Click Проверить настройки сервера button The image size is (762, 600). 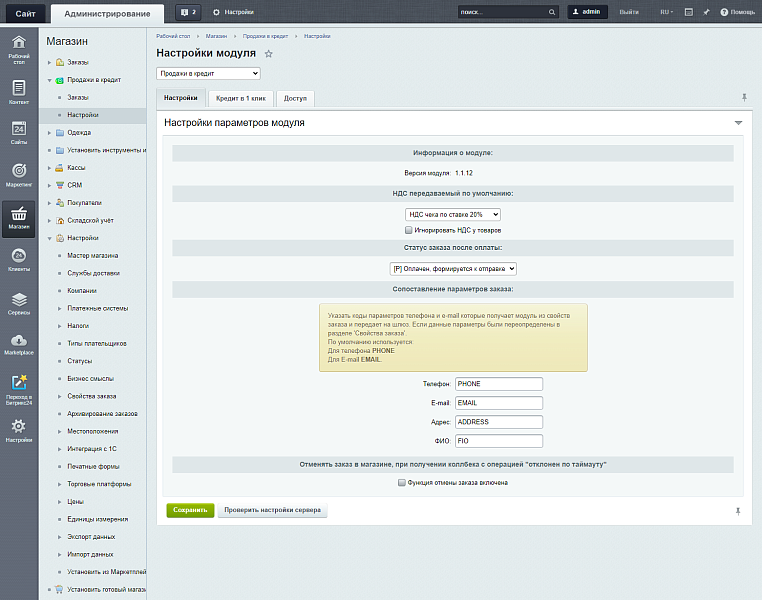pos(272,510)
